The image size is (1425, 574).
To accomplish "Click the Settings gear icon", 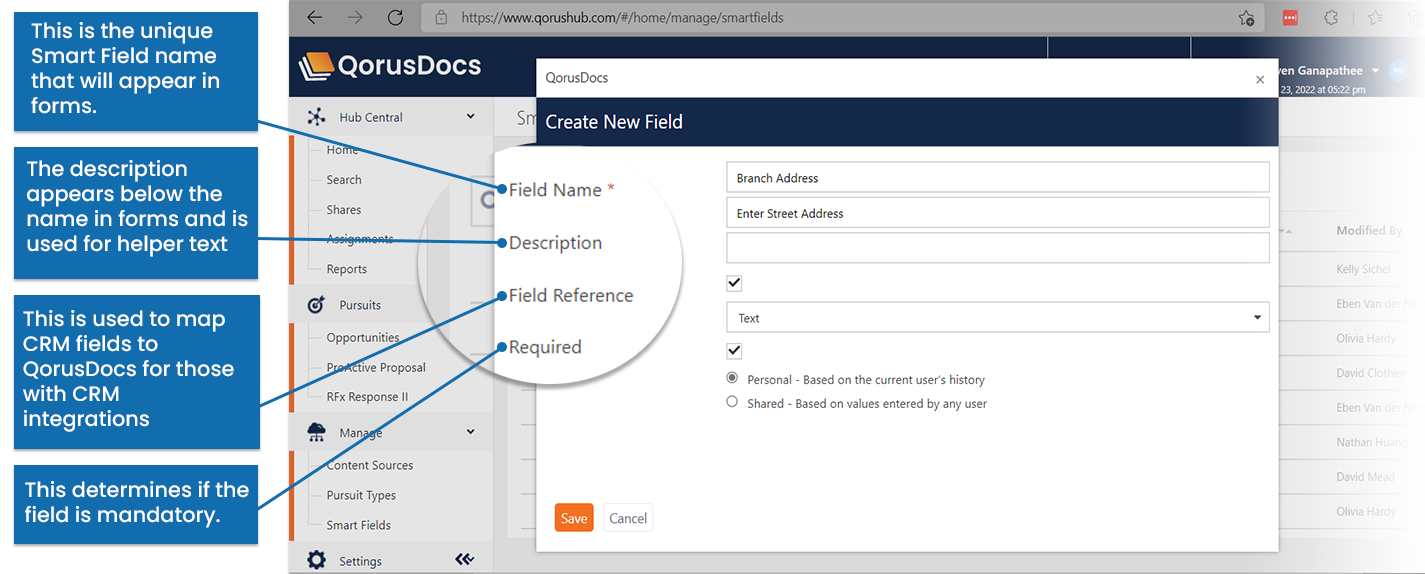I will coord(316,561).
